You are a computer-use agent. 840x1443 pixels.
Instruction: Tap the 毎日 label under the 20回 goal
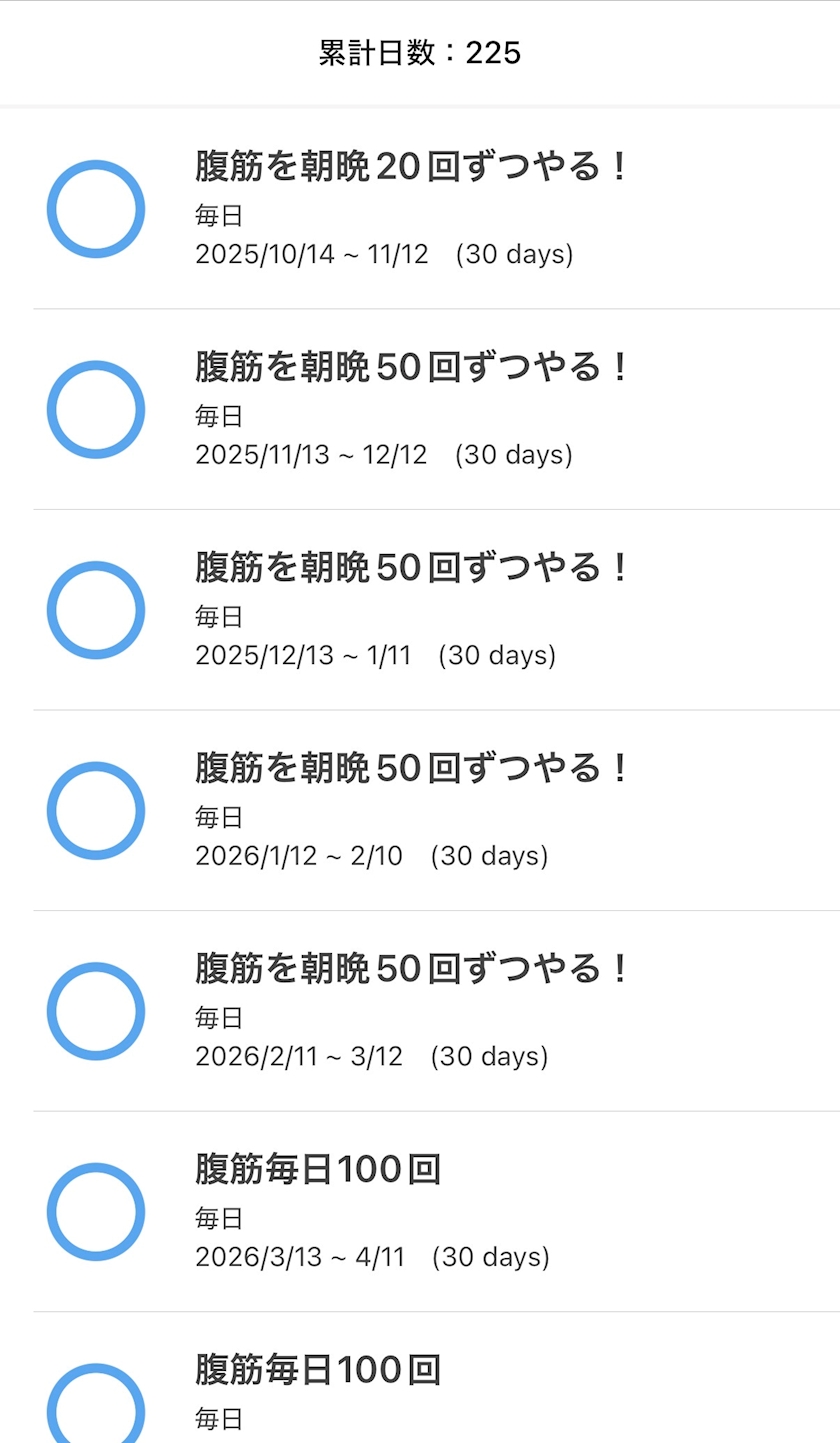(x=219, y=216)
